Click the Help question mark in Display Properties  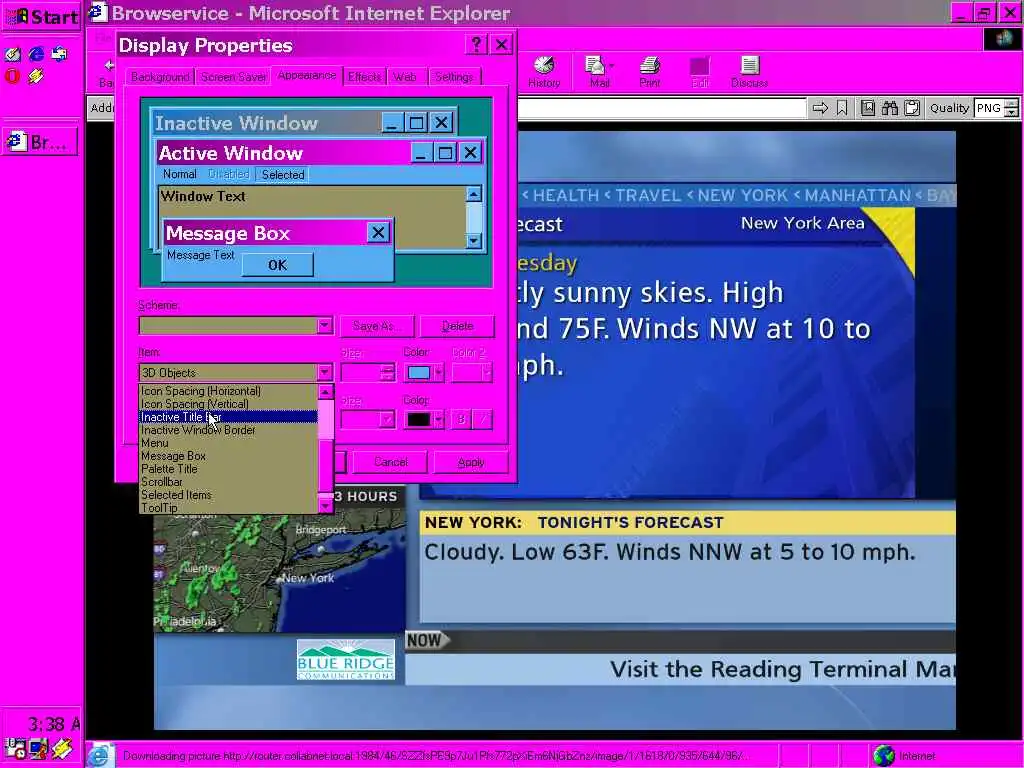(x=476, y=44)
